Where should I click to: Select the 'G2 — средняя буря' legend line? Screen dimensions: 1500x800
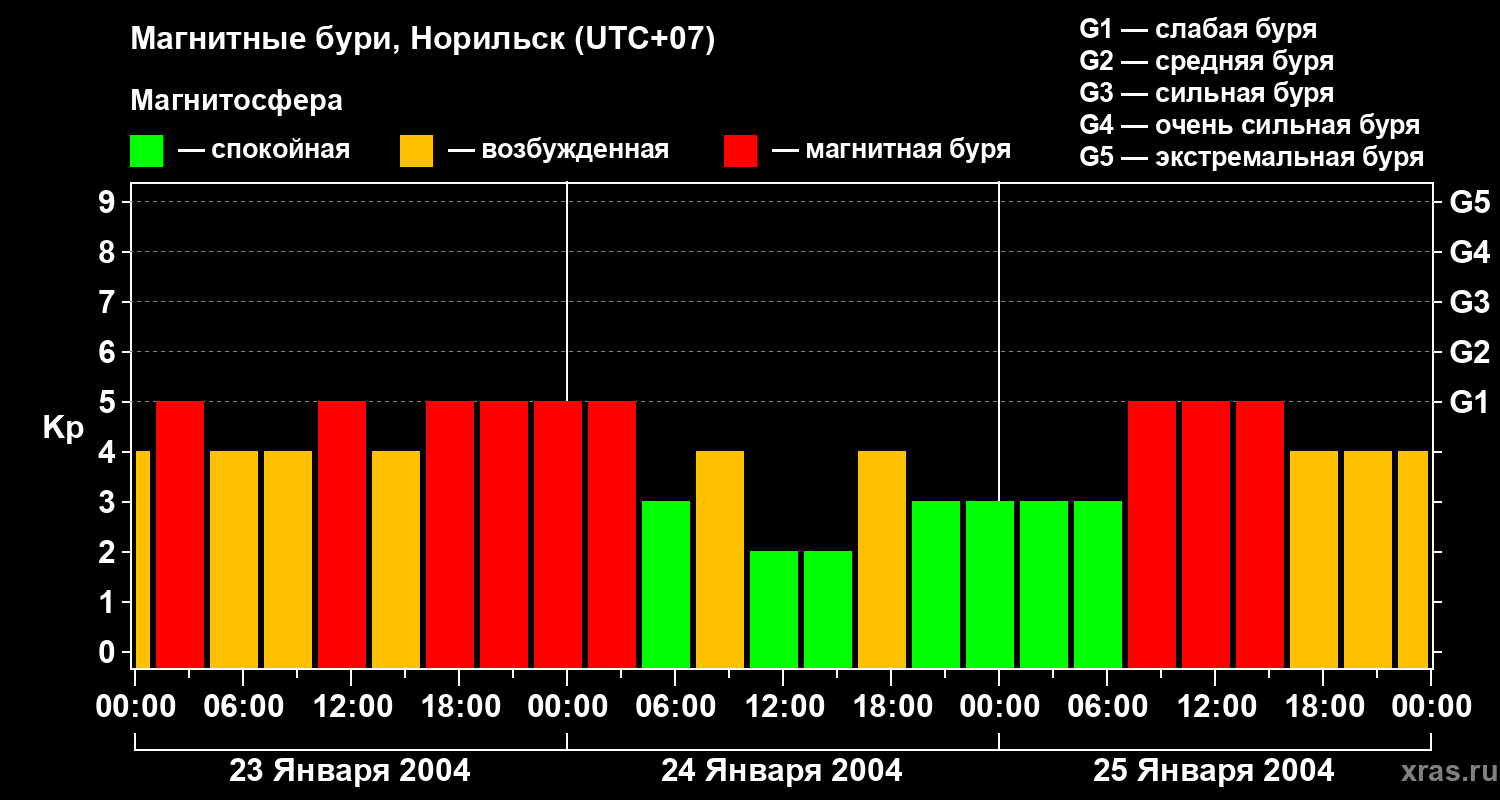coord(1207,61)
